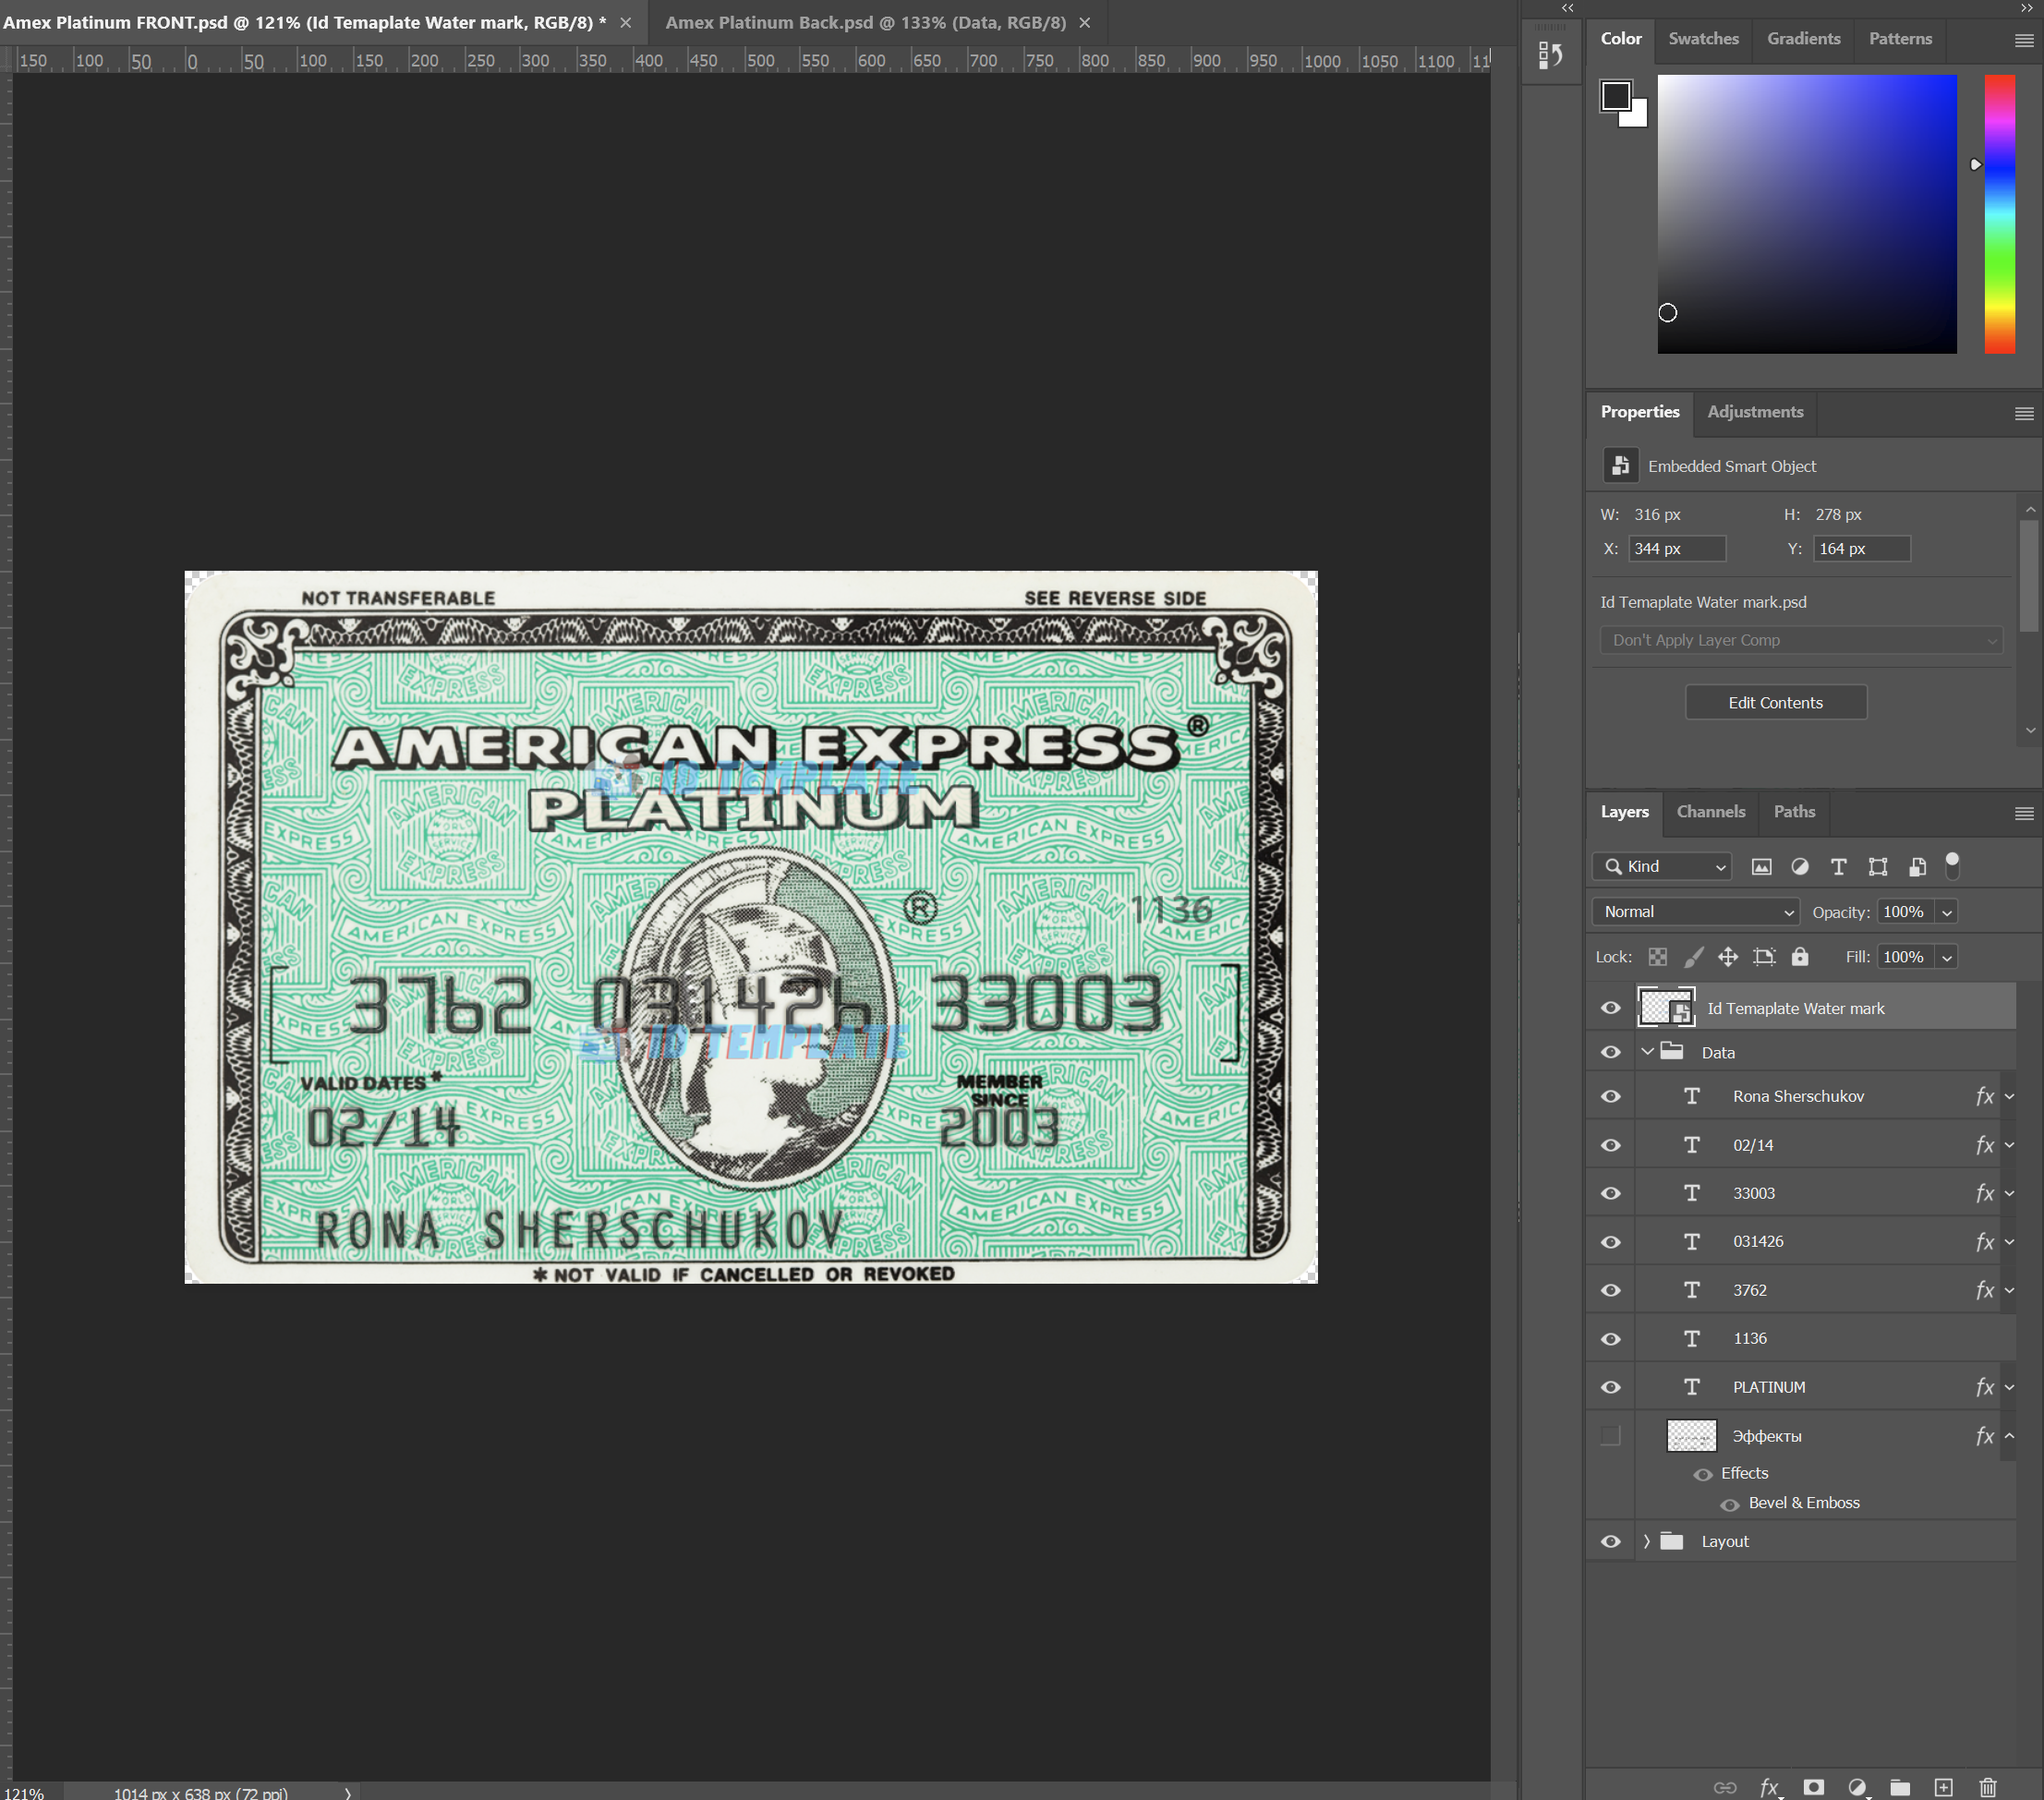The width and height of the screenshot is (2044, 1800).
Task: Delete the selected layer
Action: 1988,1787
